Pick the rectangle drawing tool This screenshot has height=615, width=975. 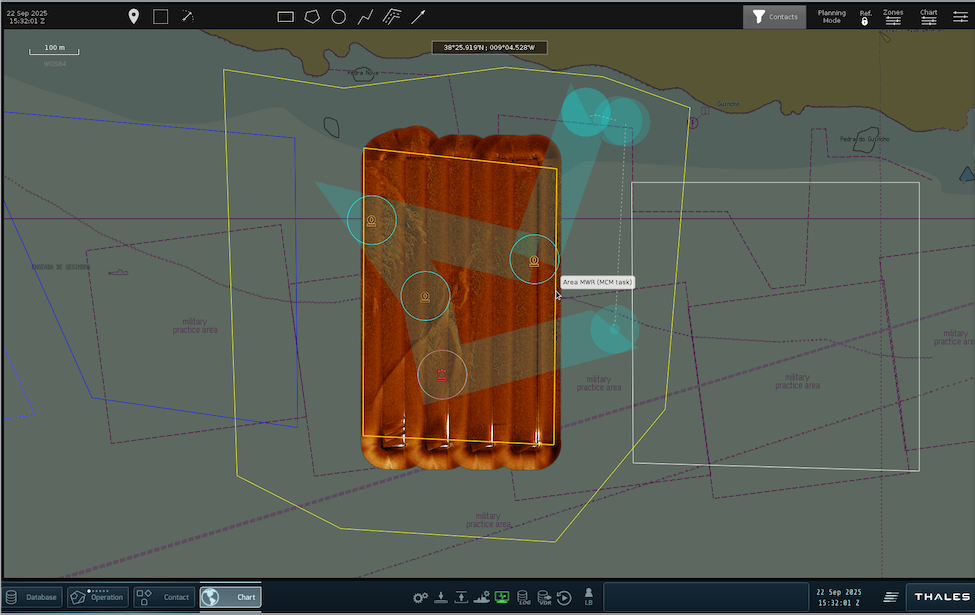285,16
